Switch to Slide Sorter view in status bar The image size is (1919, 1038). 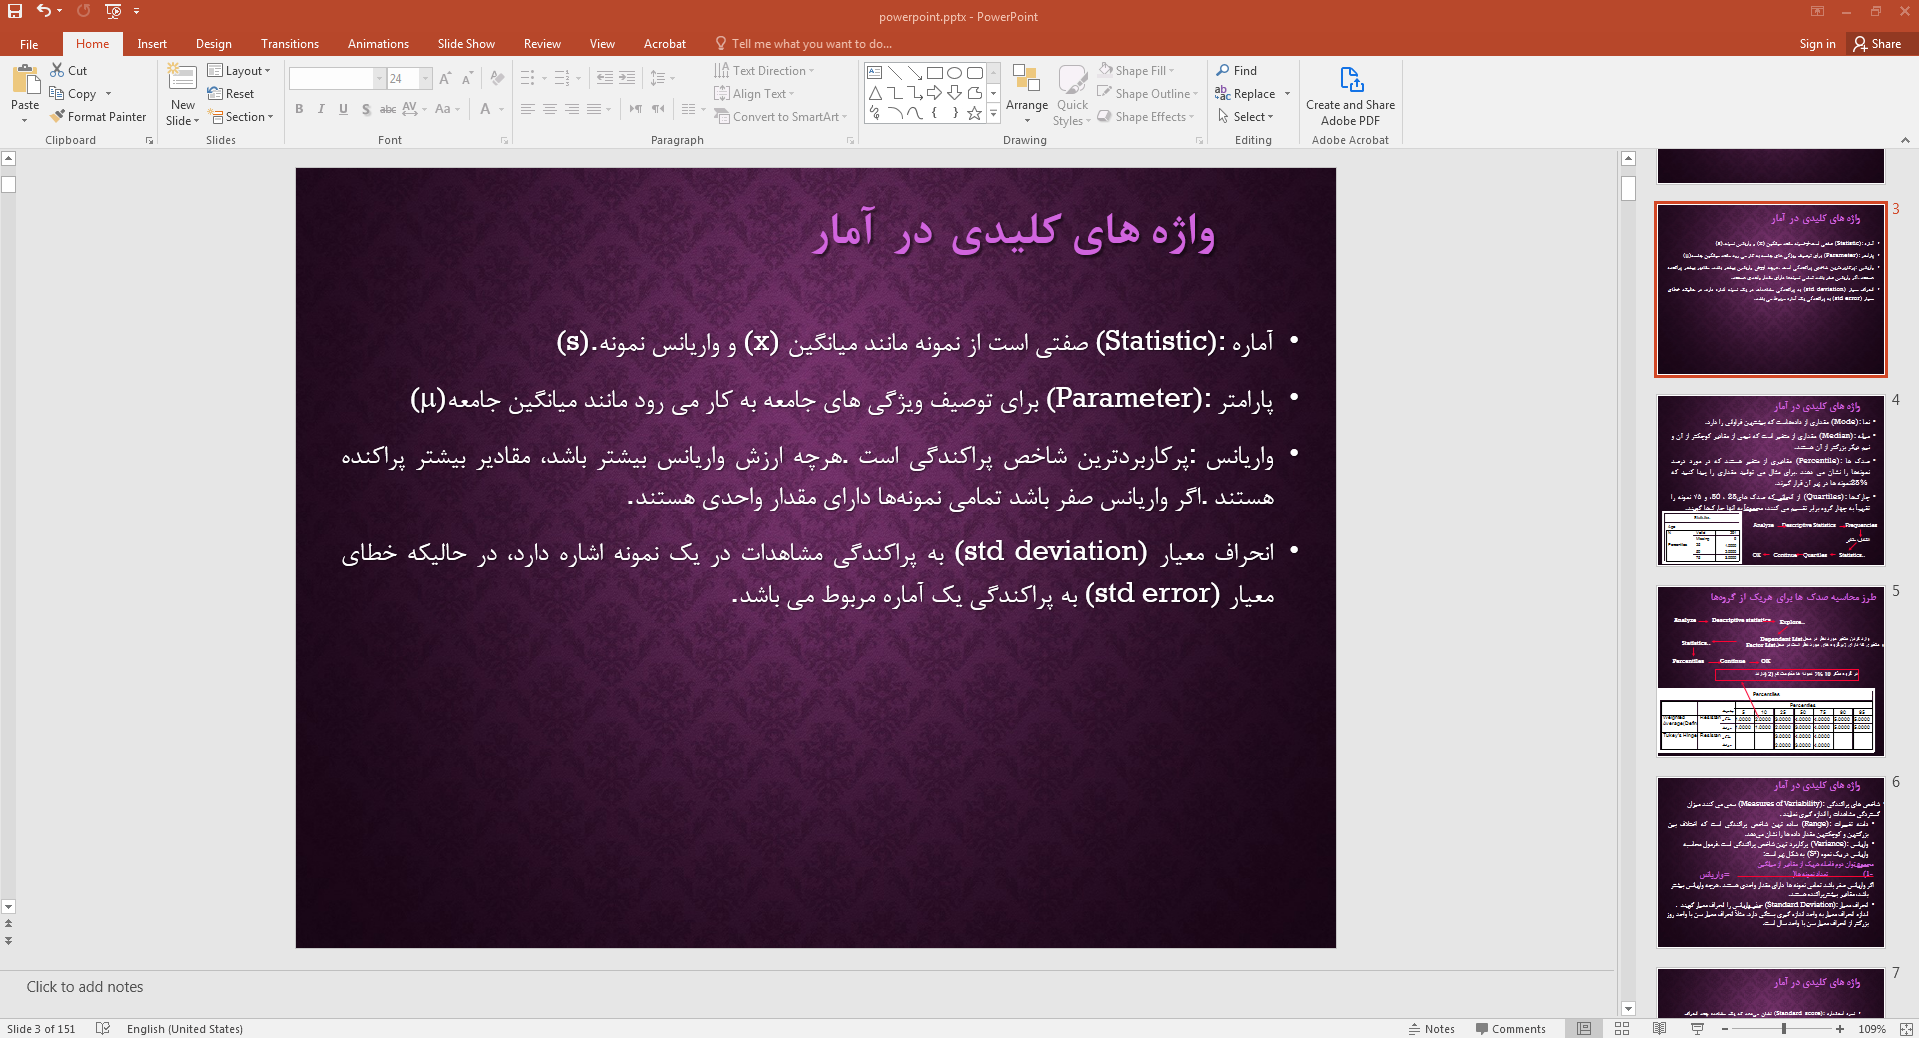1622,1028
